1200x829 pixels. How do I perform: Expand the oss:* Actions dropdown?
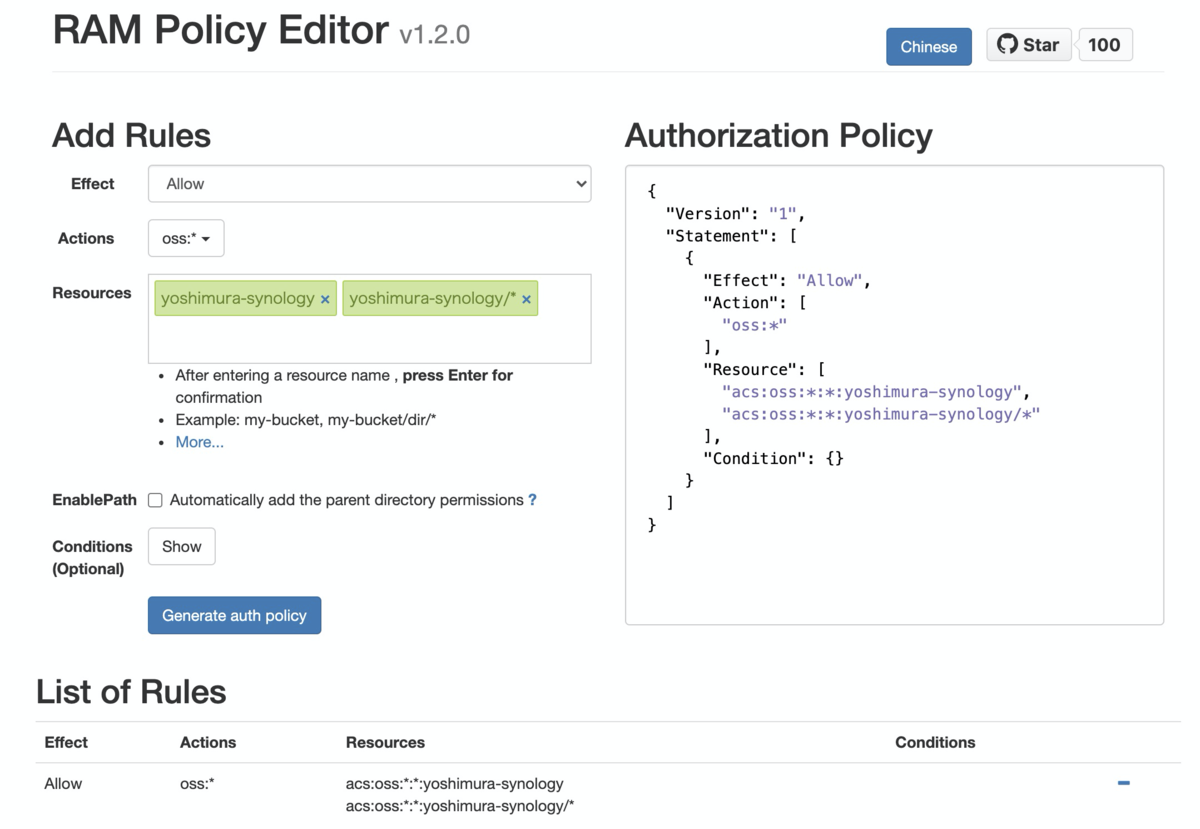coord(186,239)
